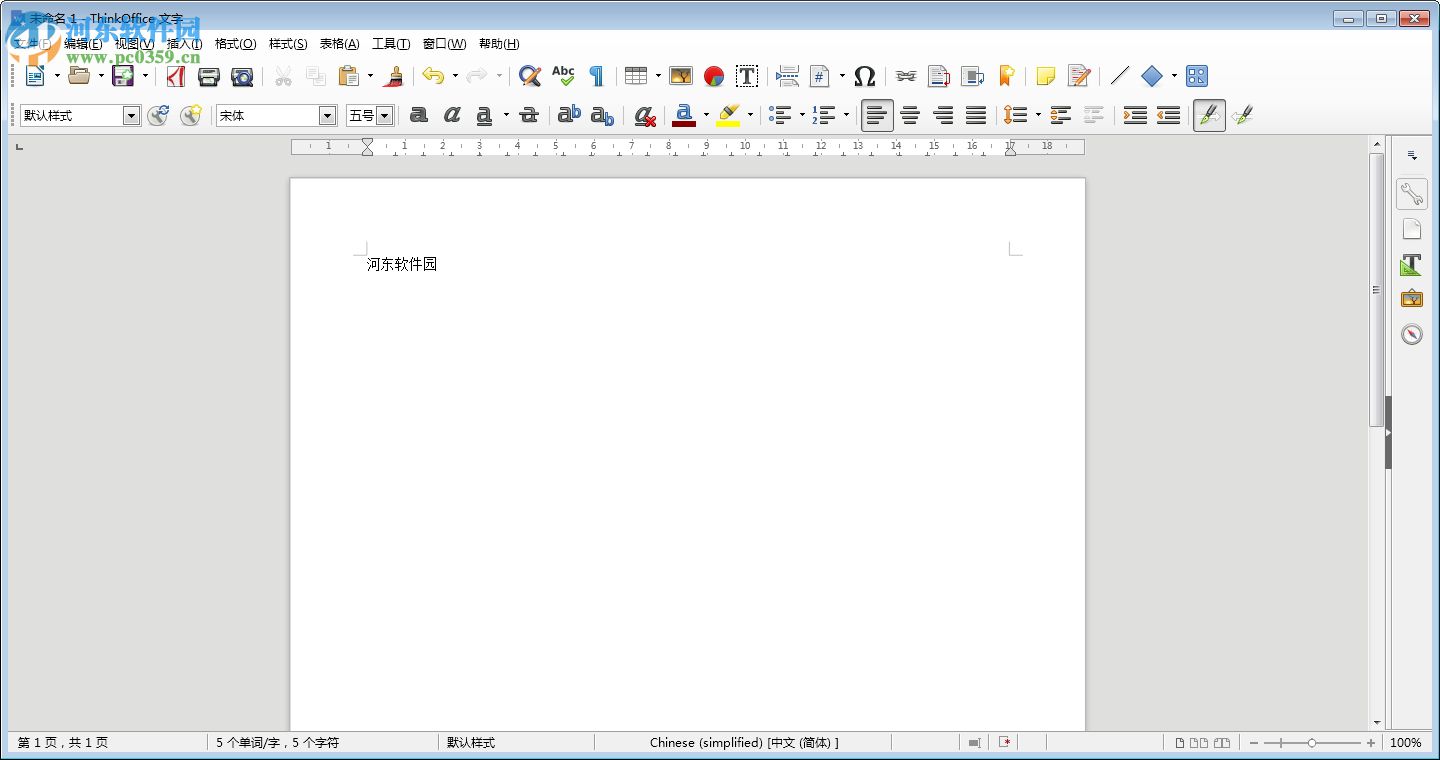The height and width of the screenshot is (760, 1440).
Task: Run the spelling check
Action: tap(563, 76)
